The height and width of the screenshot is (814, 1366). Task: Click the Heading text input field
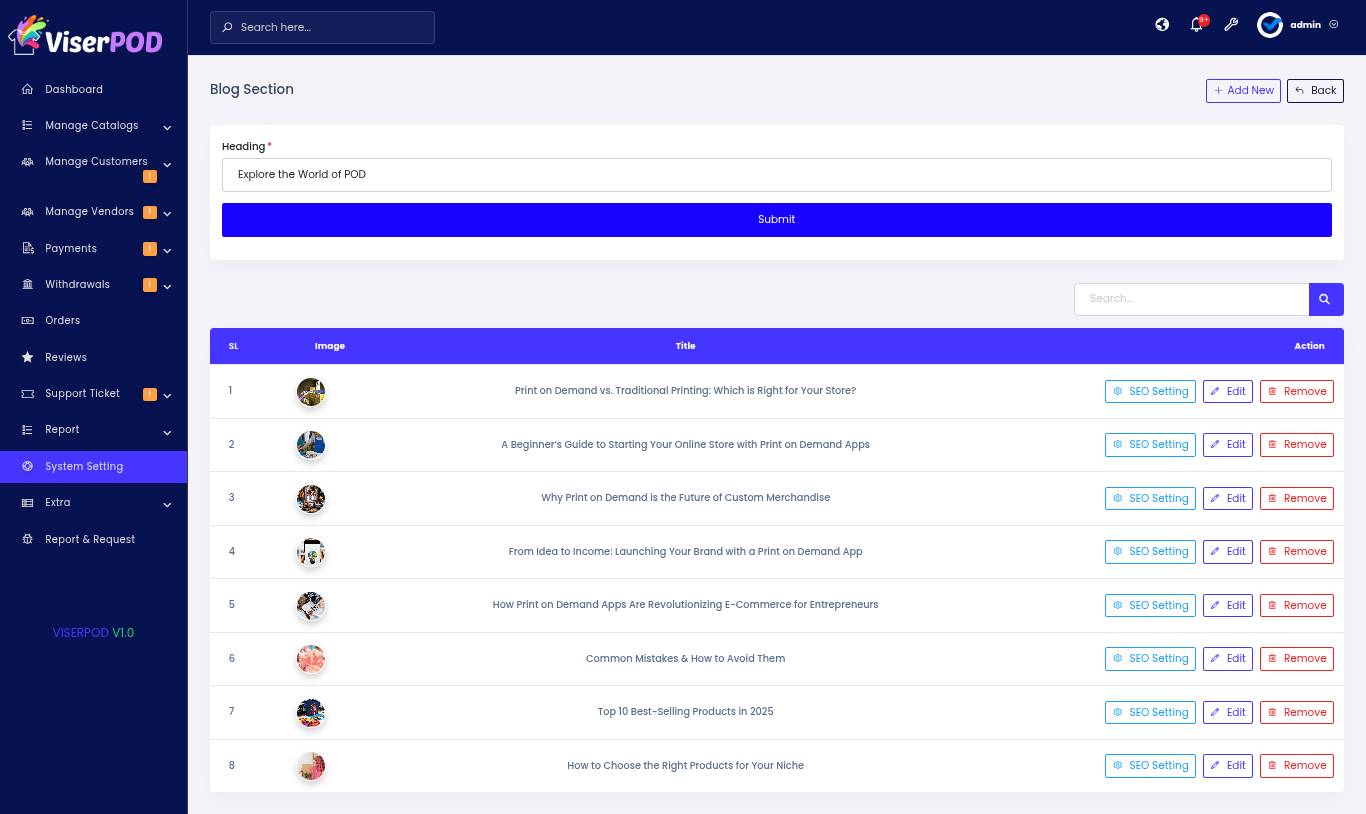776,174
